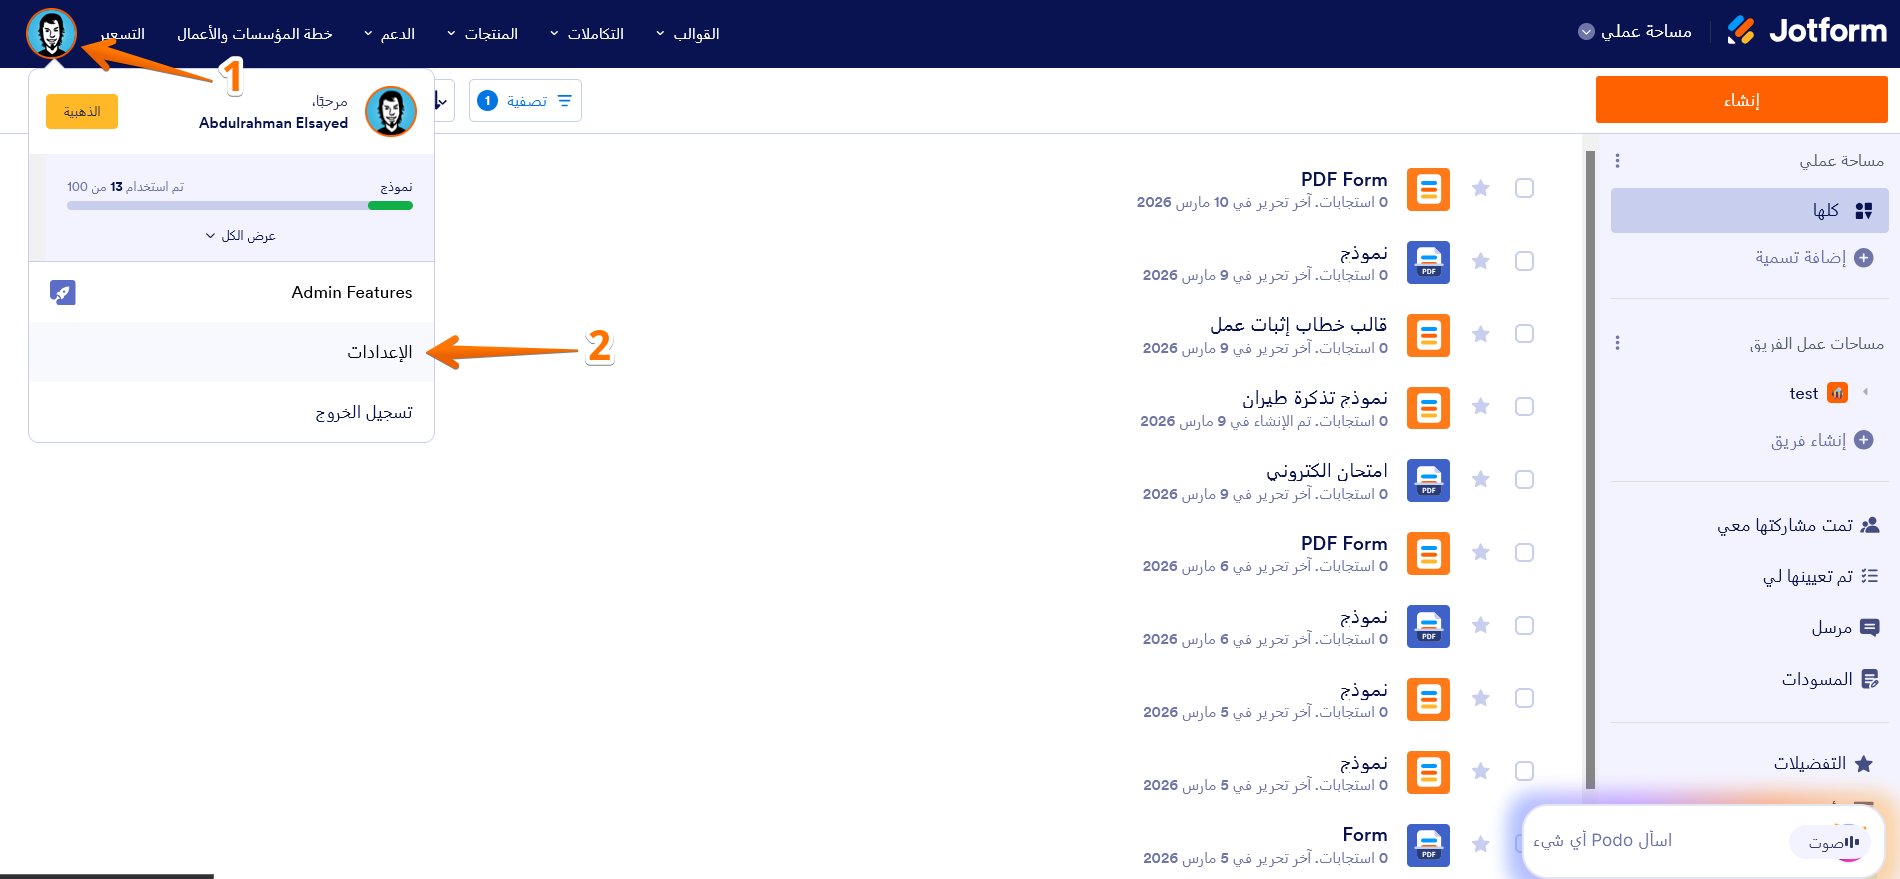
Task: Click the orange form icon of نموذج تذكرة طيران
Action: point(1428,408)
